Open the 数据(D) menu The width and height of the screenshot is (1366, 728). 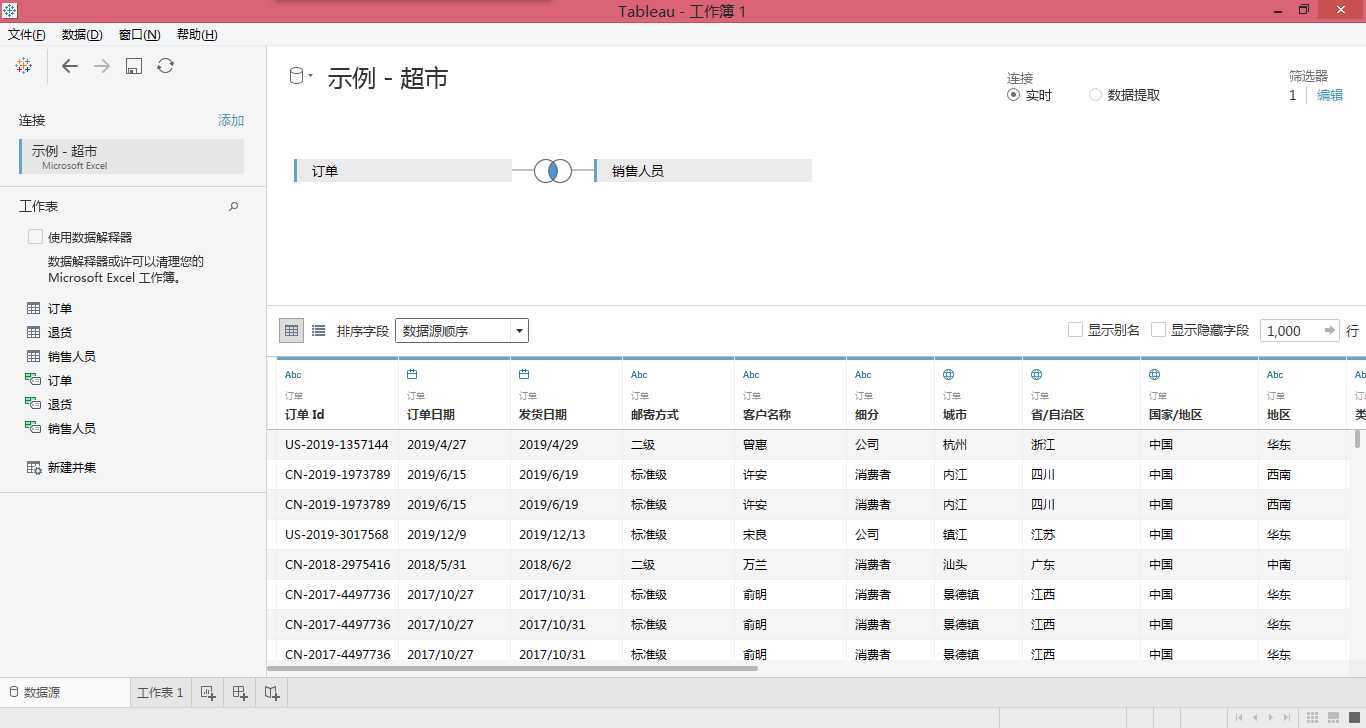coord(82,34)
